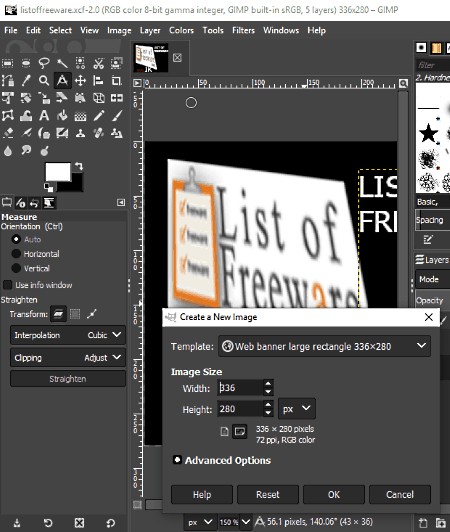450x532 pixels.
Task: Select the Flip tool
Action: [116, 98]
